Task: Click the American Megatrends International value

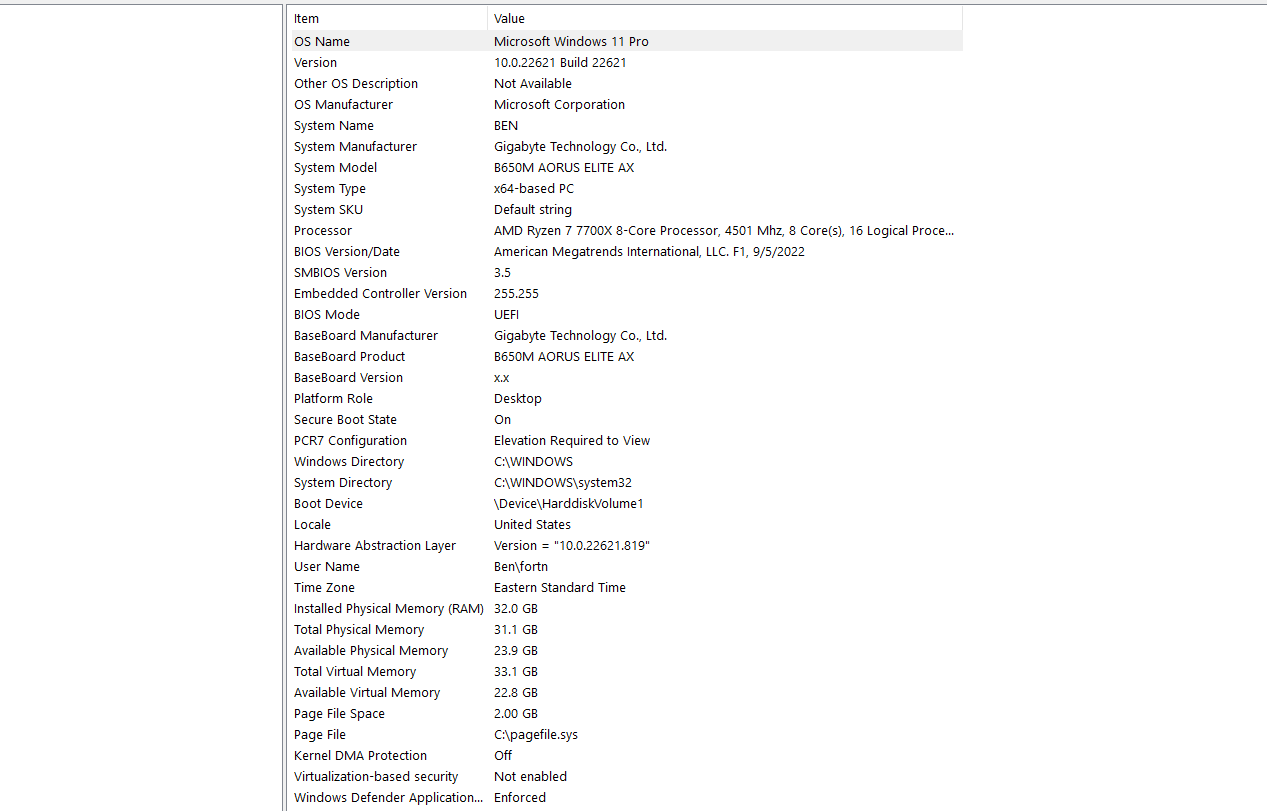Action: [x=649, y=251]
